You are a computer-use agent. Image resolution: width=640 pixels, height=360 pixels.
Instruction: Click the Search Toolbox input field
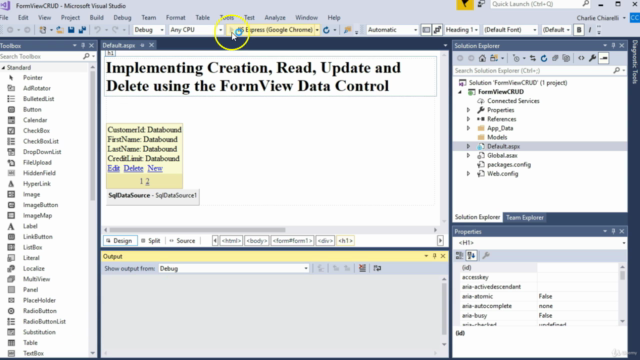(x=41, y=56)
